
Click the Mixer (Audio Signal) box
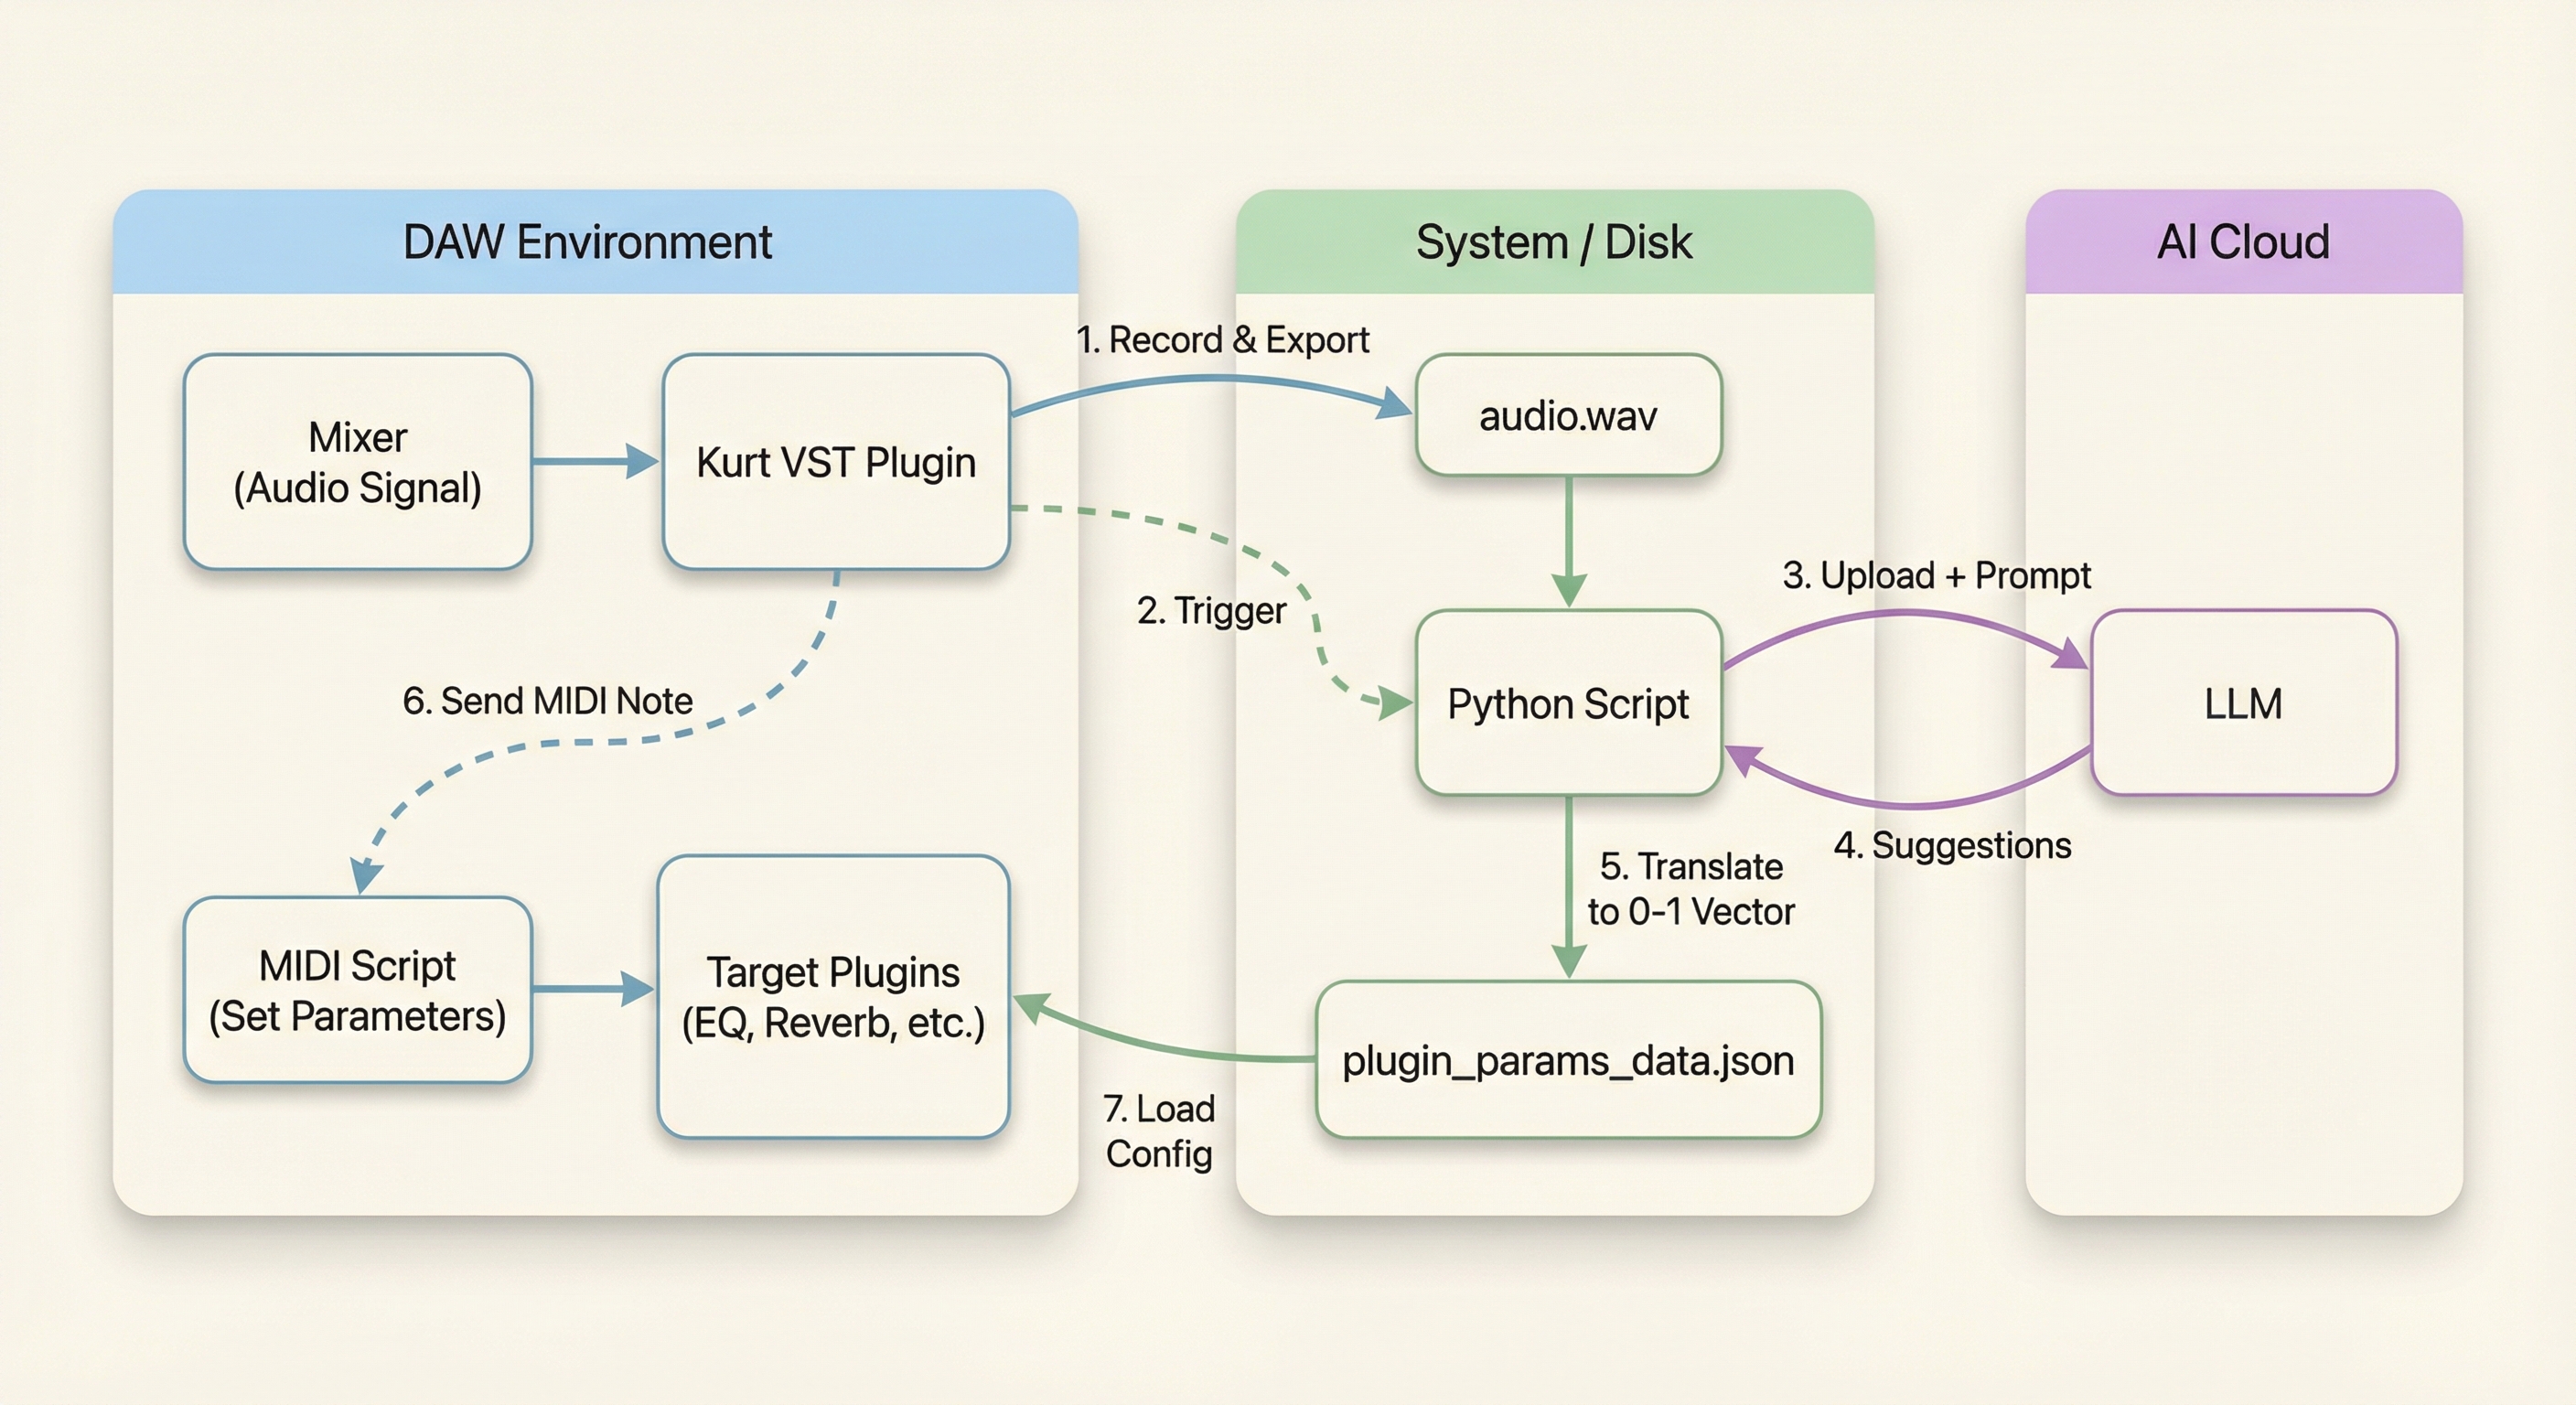click(x=357, y=462)
